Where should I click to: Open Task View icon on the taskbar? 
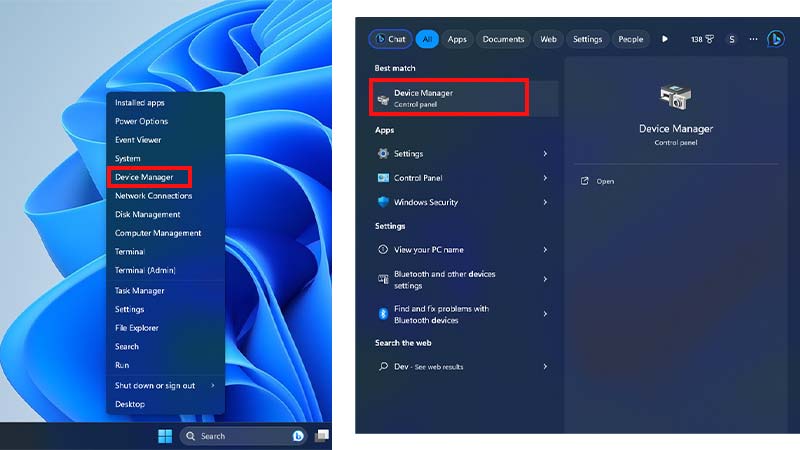(321, 436)
